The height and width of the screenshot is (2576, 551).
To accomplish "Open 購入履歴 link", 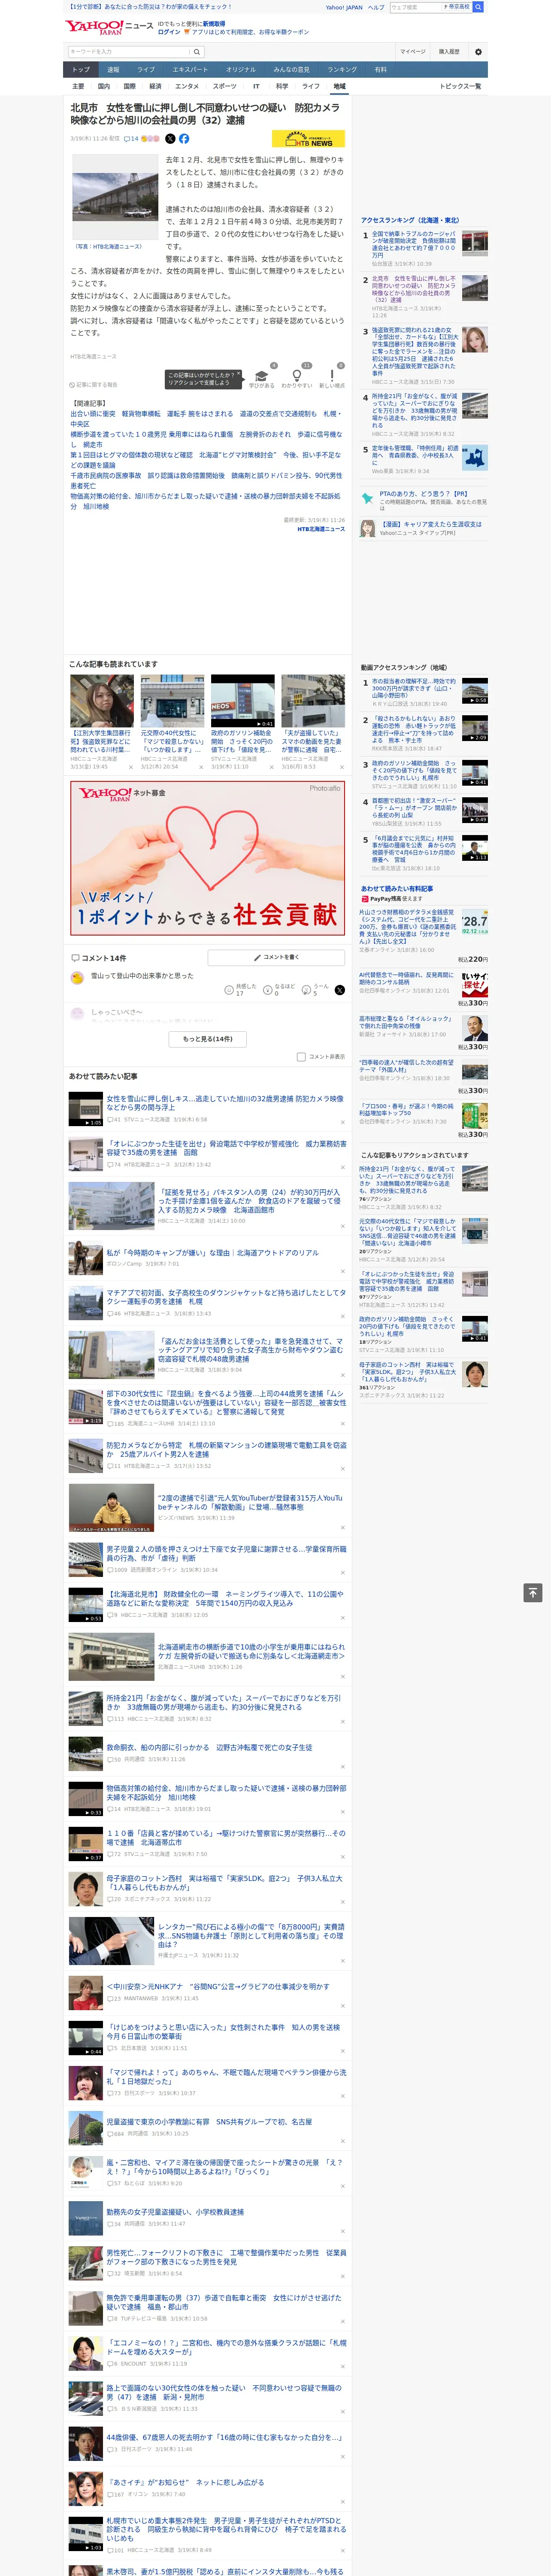I will (449, 51).
